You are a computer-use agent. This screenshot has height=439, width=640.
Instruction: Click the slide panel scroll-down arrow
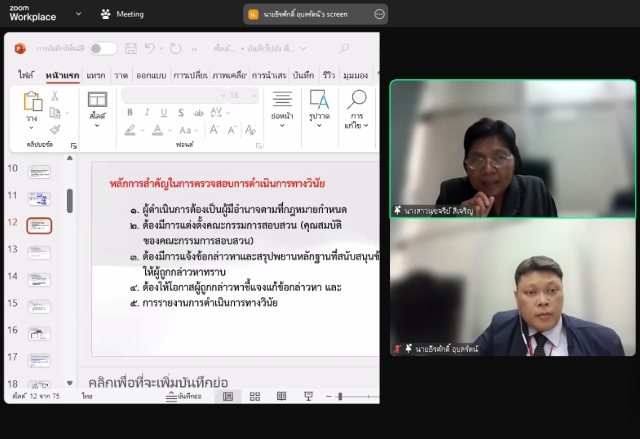[x=70, y=383]
